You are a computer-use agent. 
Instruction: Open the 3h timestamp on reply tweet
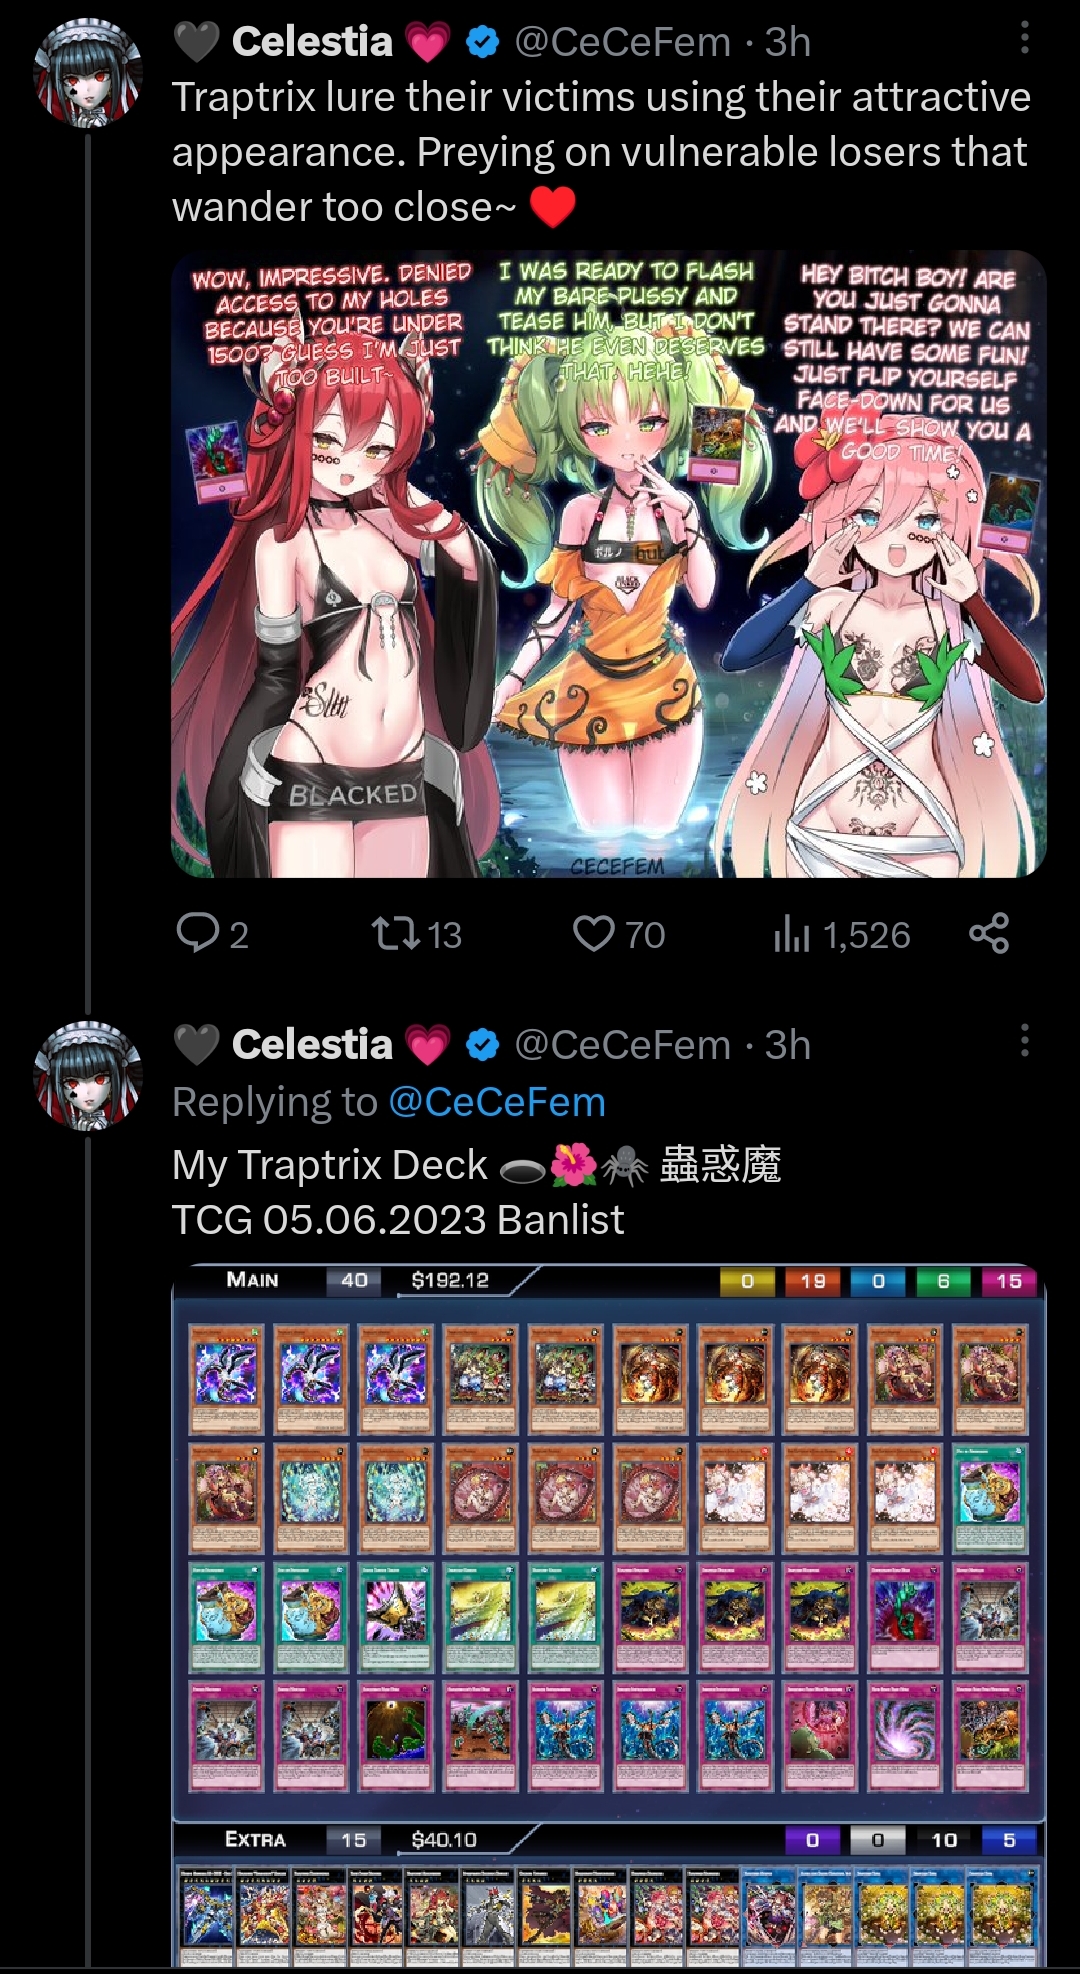pyautogui.click(x=788, y=1045)
